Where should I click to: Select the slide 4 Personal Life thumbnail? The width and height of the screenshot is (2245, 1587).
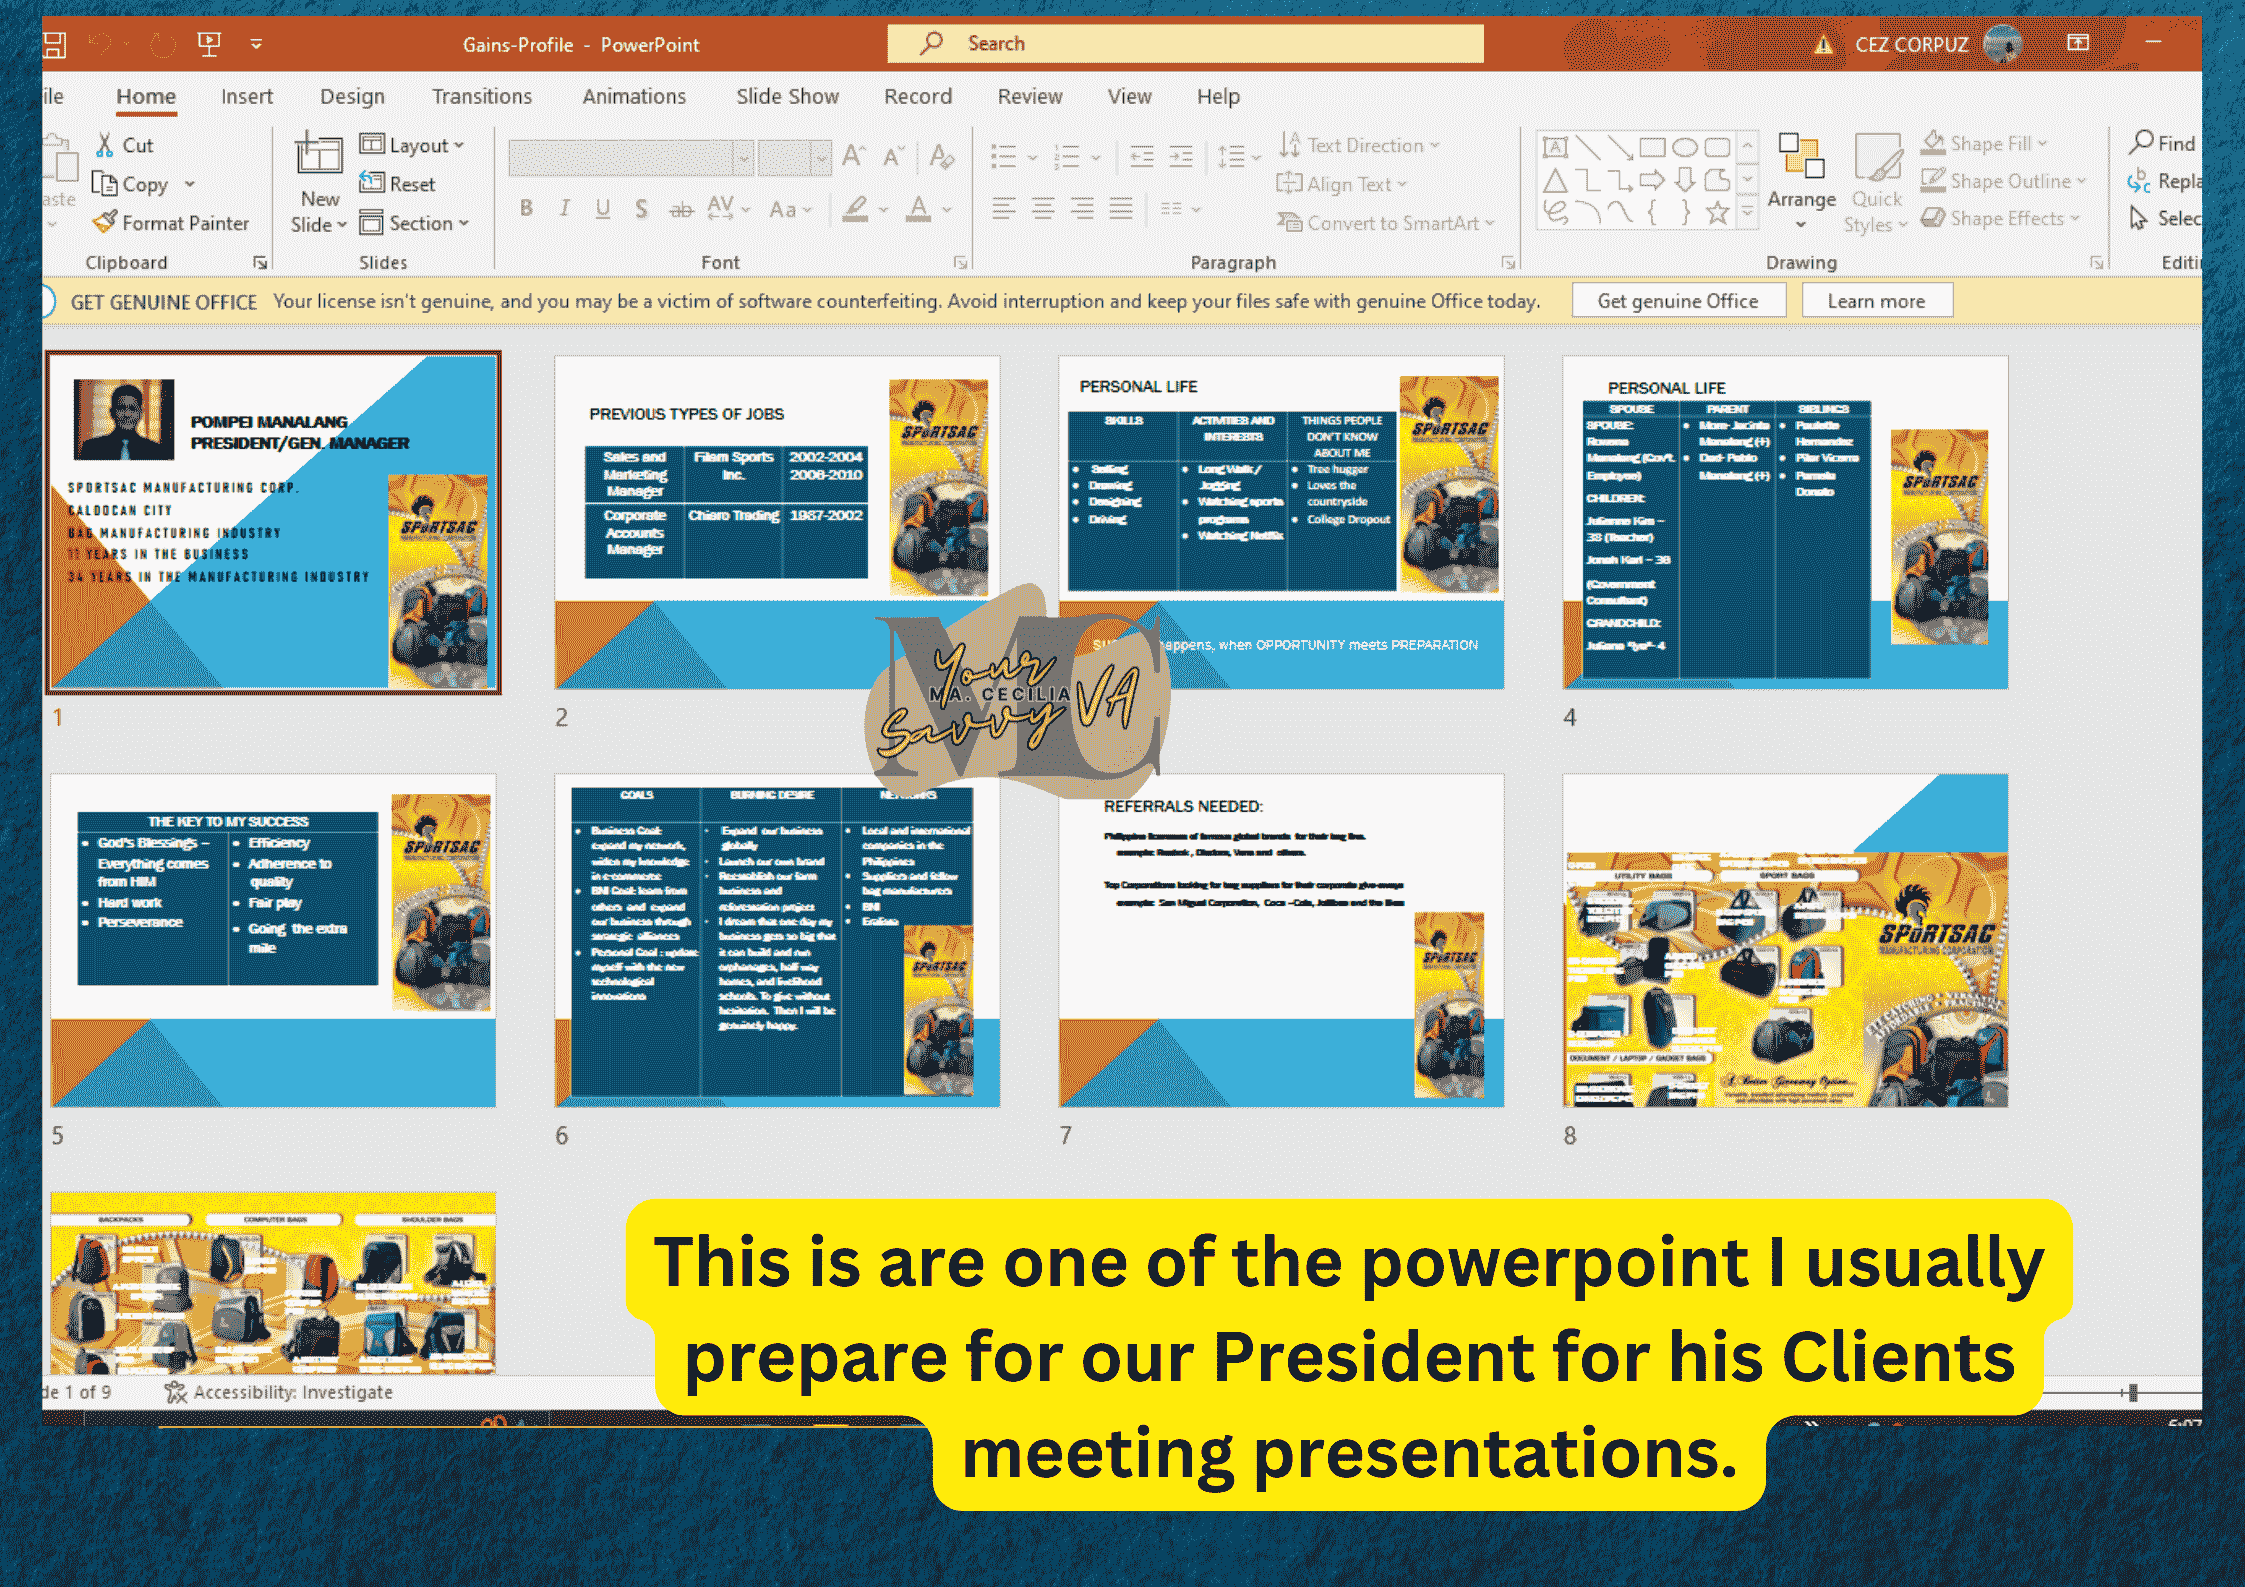(1785, 523)
